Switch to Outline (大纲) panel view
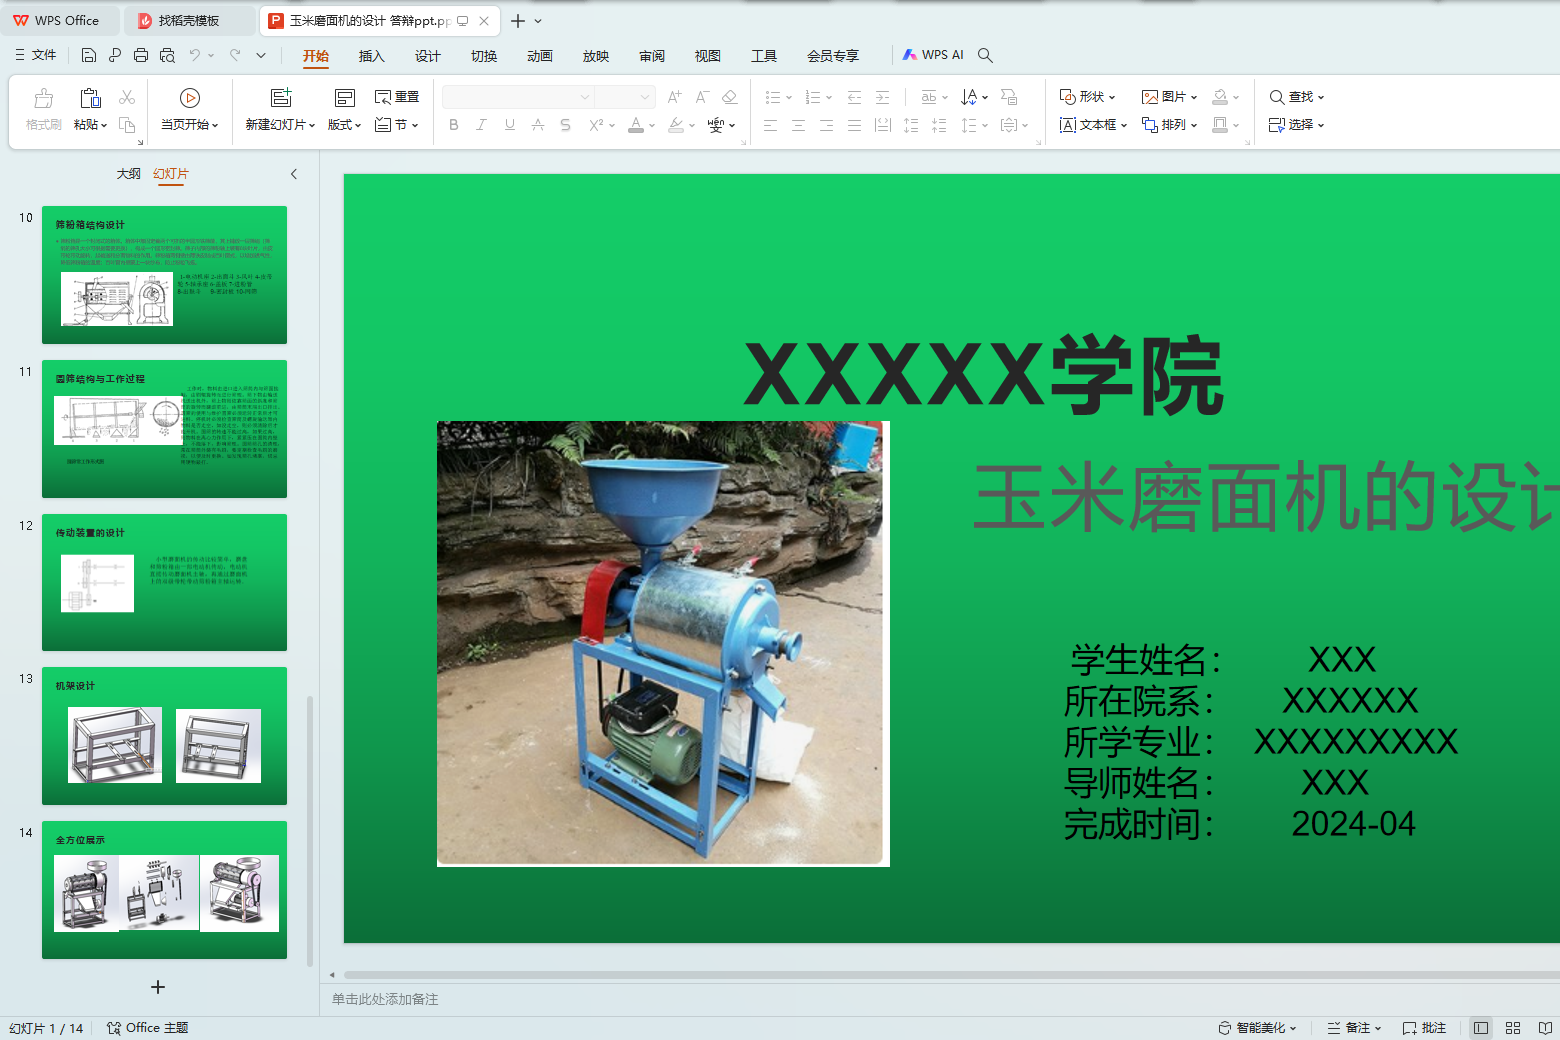 [129, 174]
